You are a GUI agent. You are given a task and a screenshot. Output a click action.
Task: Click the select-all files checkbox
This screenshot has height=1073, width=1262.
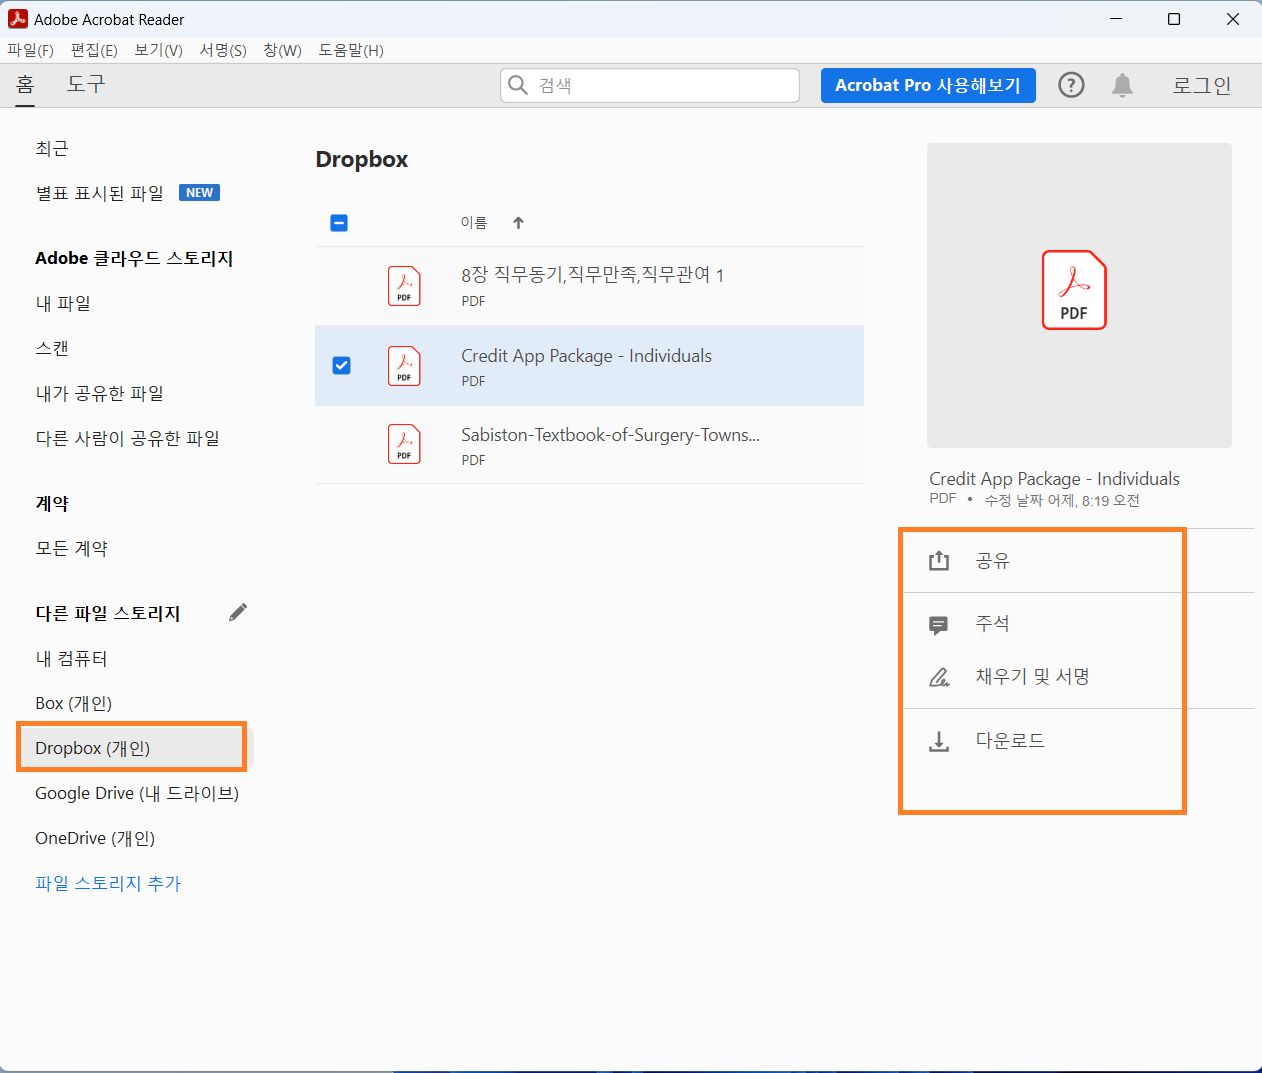point(338,222)
